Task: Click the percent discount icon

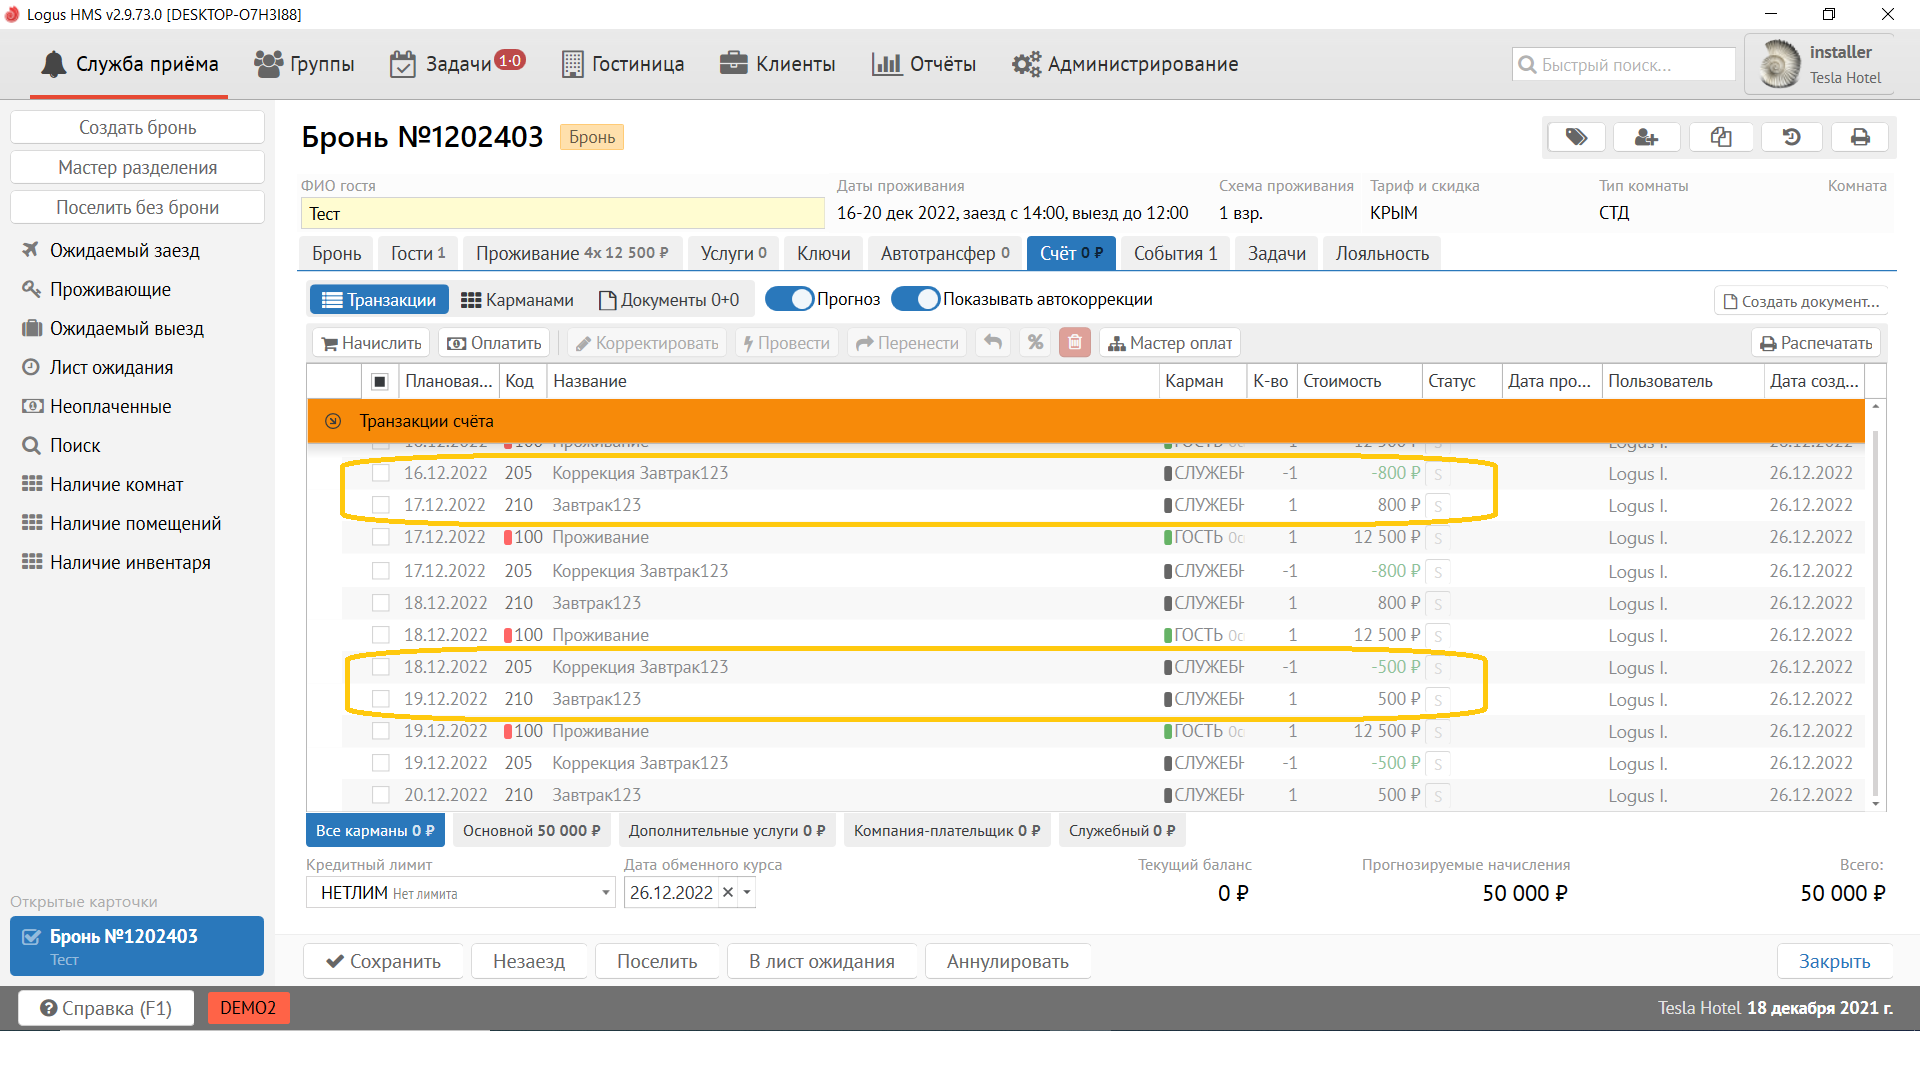Action: (x=1035, y=343)
